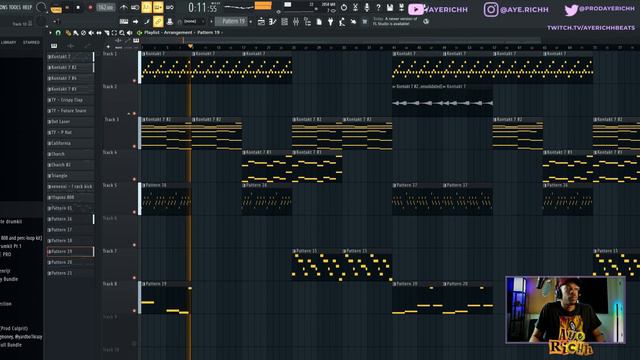640x360 pixels.
Task: Select TY - Crispy Clap in the picker
Action: (x=70, y=100)
